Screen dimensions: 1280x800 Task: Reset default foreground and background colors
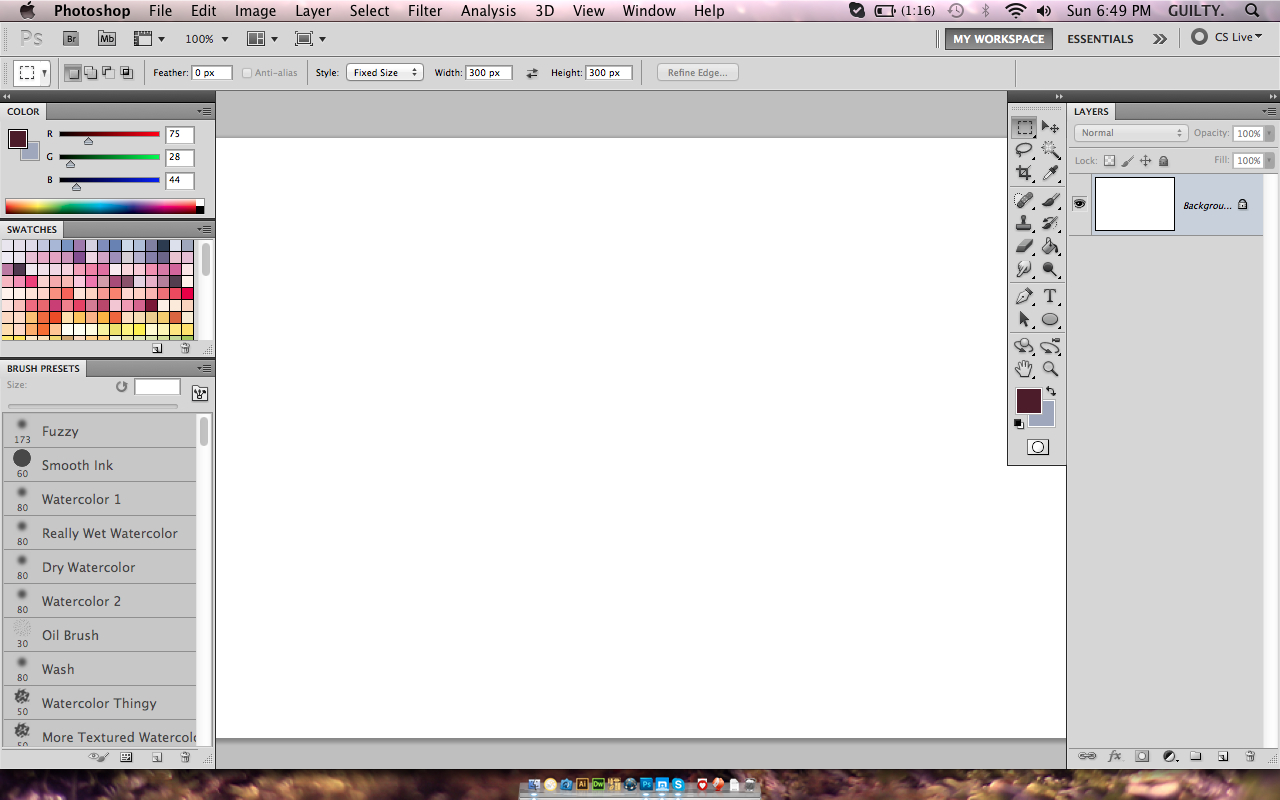(1019, 424)
